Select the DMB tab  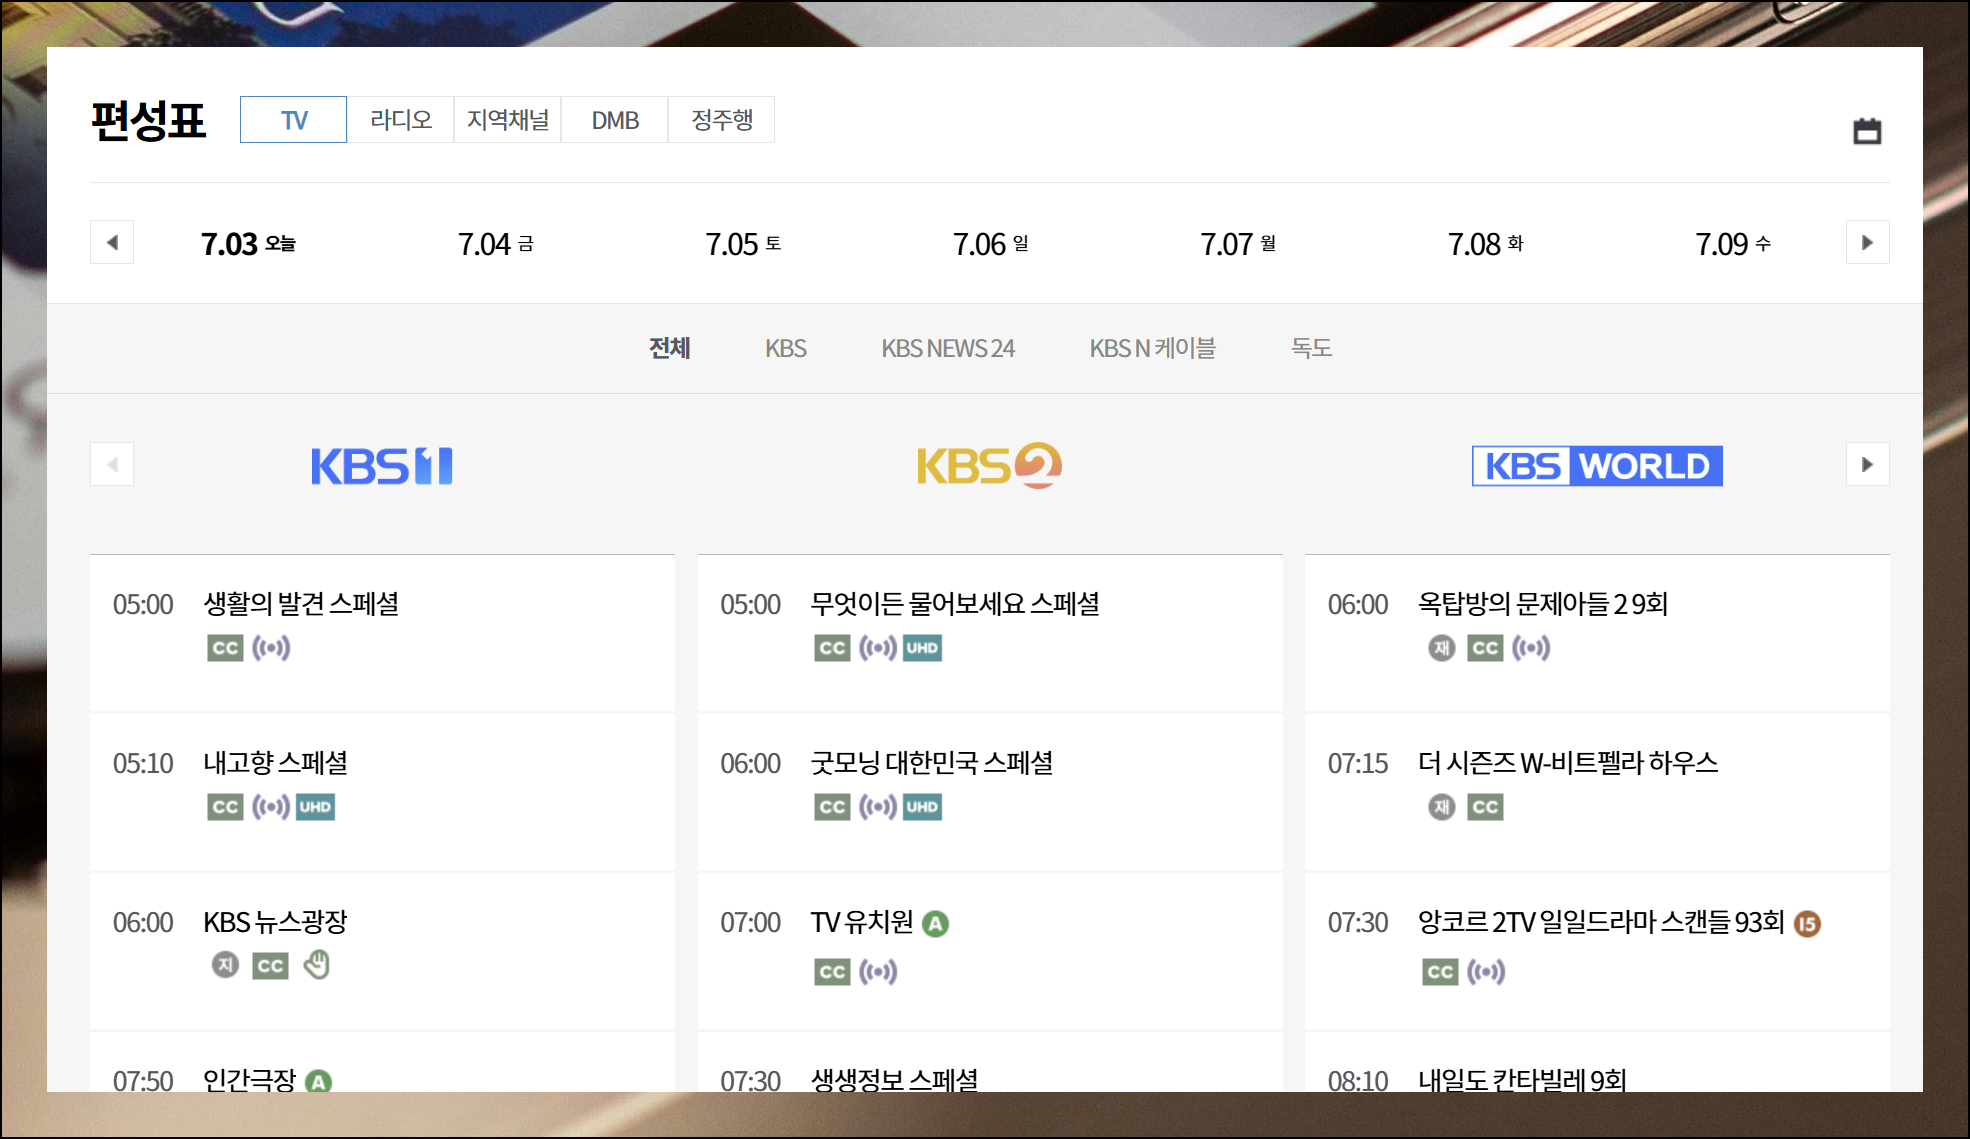[614, 120]
